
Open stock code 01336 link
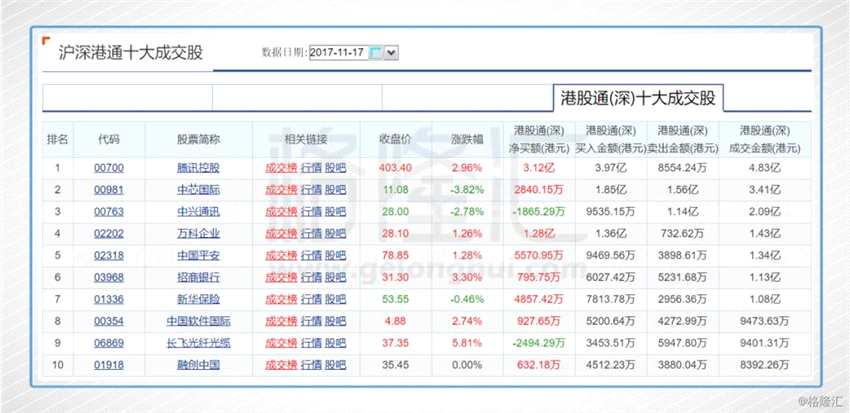coord(109,299)
